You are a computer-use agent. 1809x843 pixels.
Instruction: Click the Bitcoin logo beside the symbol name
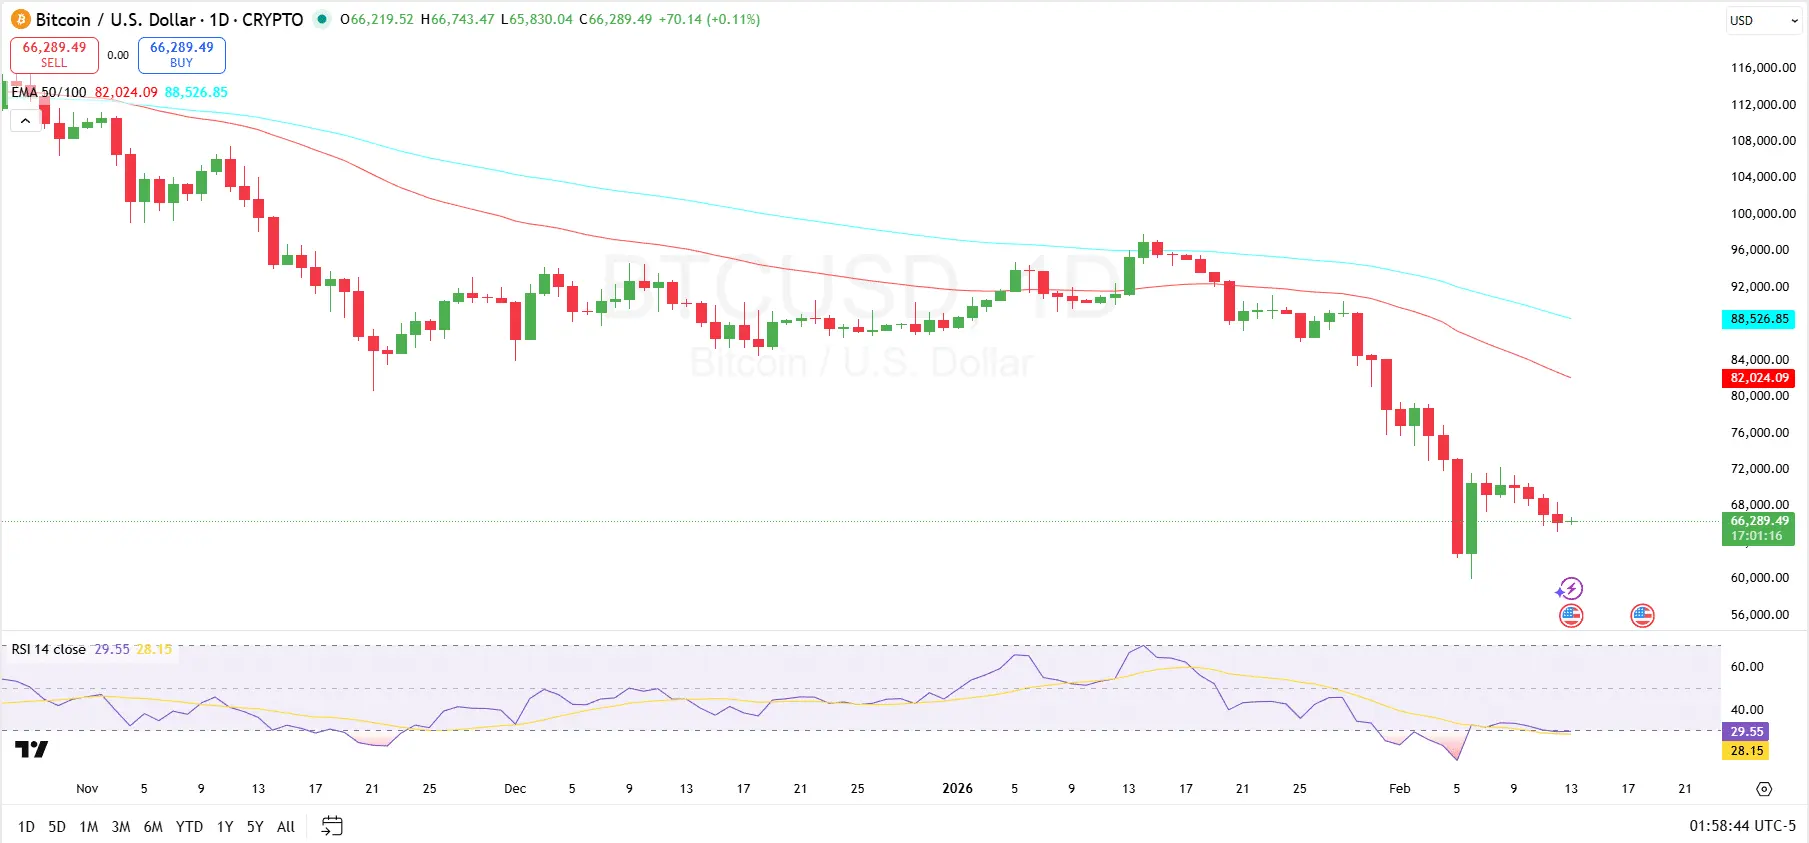pos(20,20)
